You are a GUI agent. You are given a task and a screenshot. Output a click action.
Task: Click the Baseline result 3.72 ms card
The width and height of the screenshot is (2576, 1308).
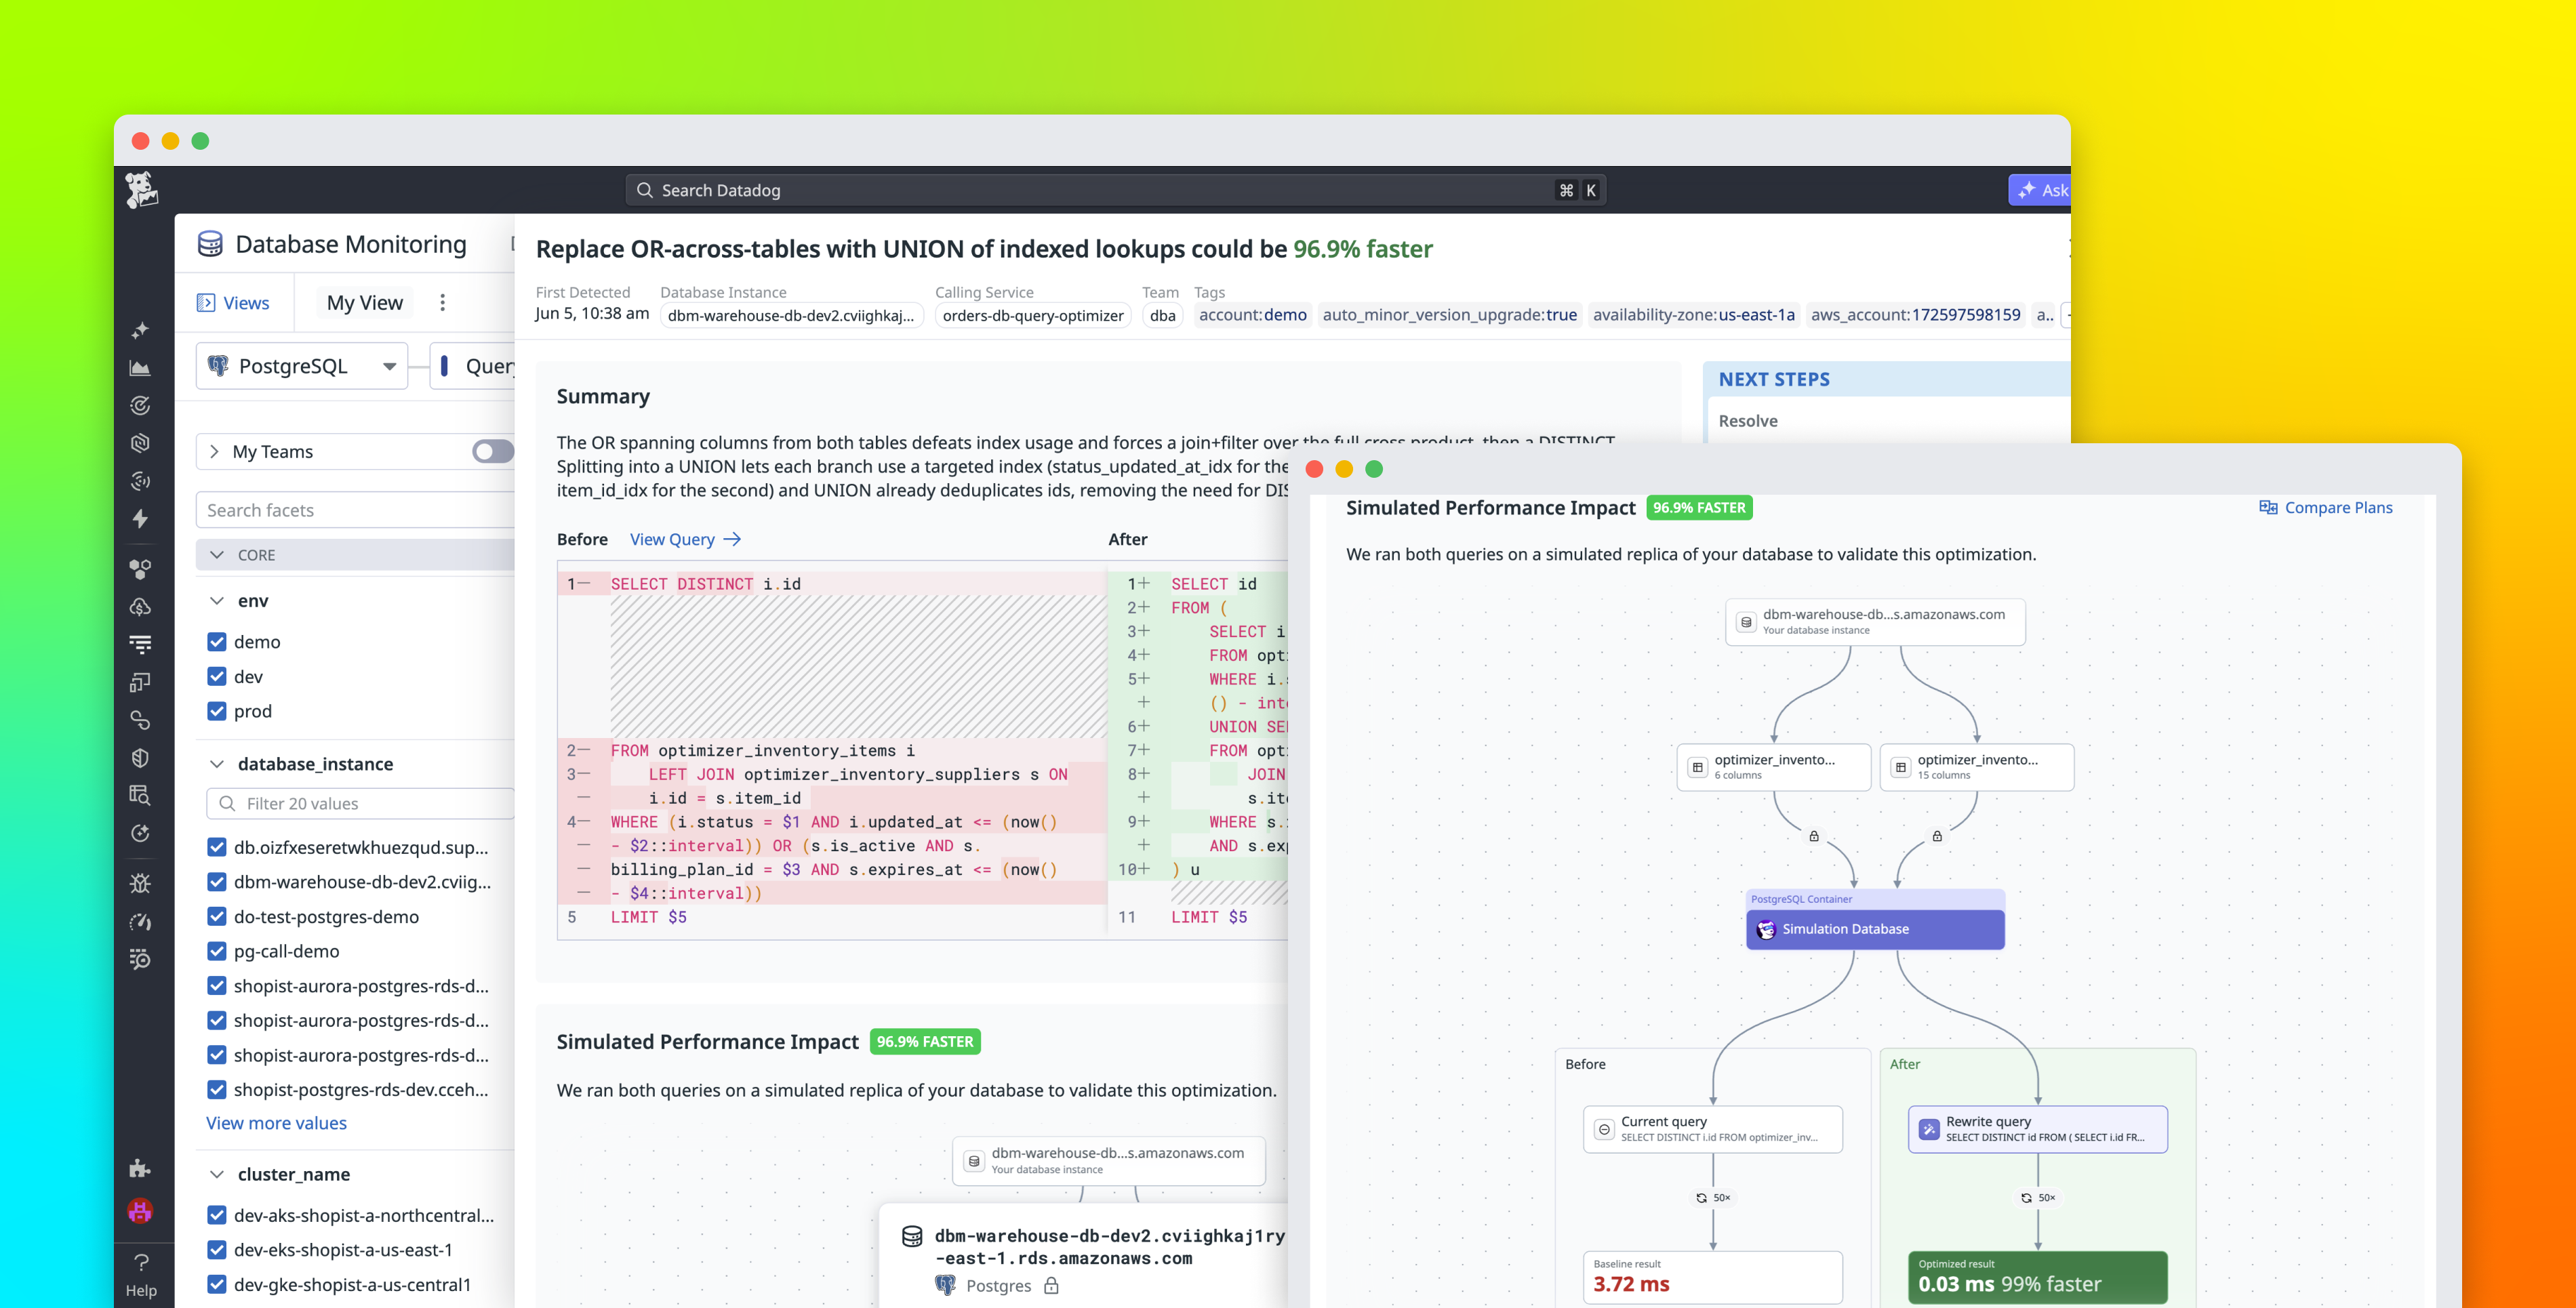tap(1713, 1277)
